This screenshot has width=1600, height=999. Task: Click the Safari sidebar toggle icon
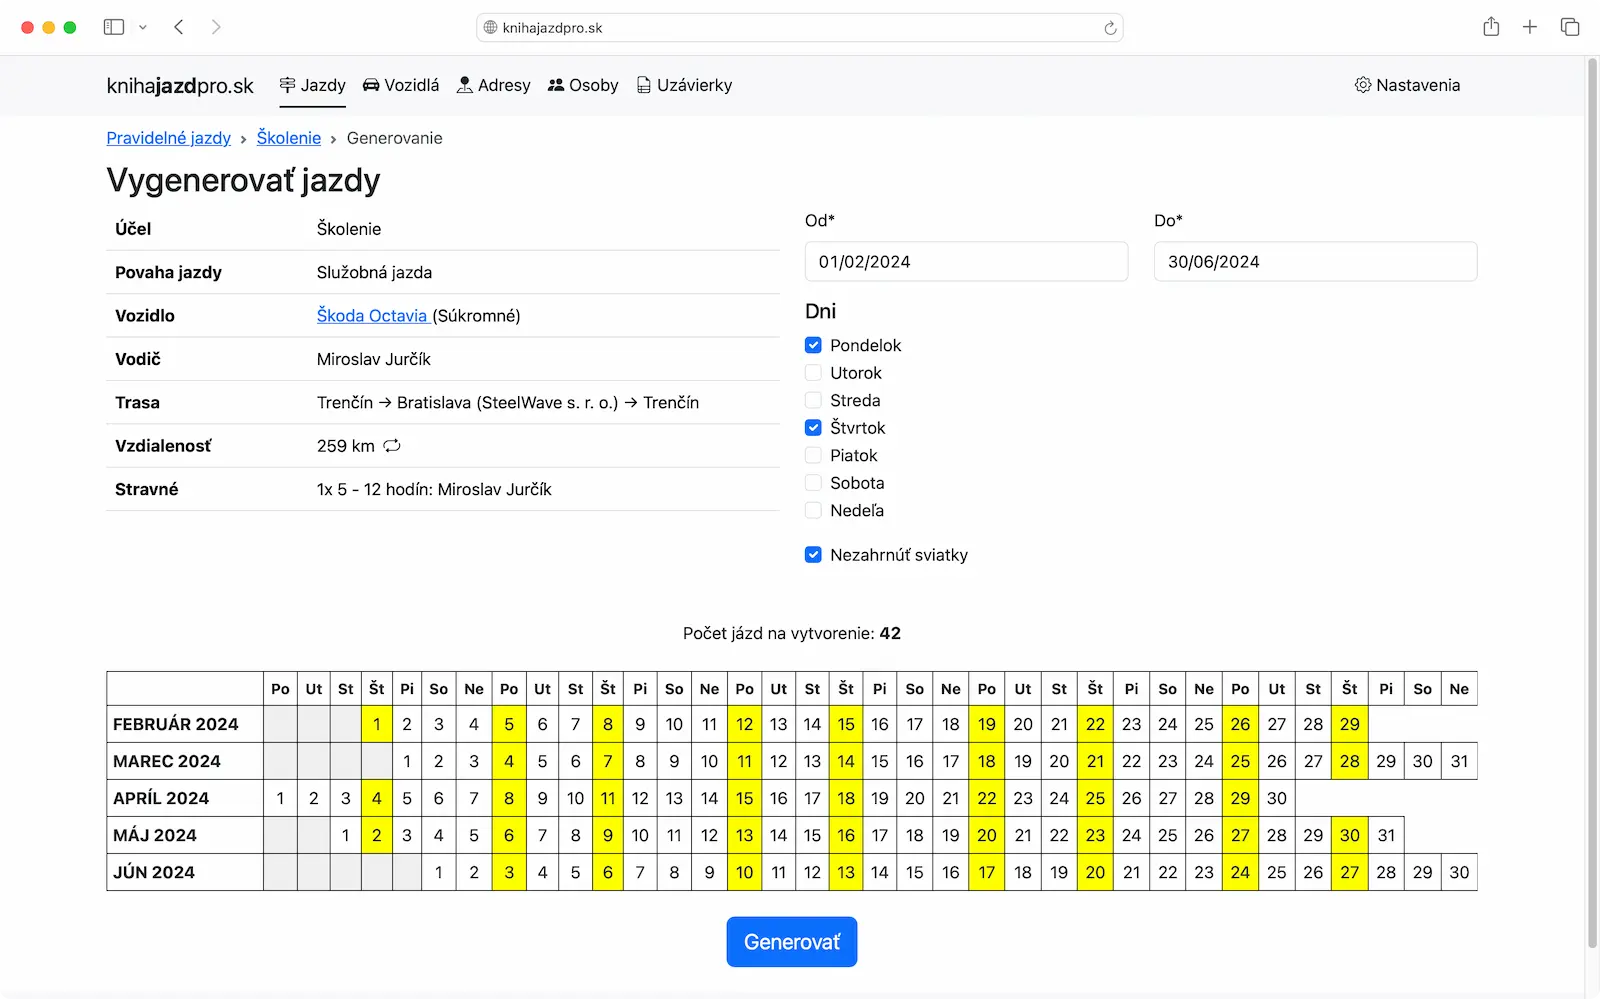tap(114, 27)
